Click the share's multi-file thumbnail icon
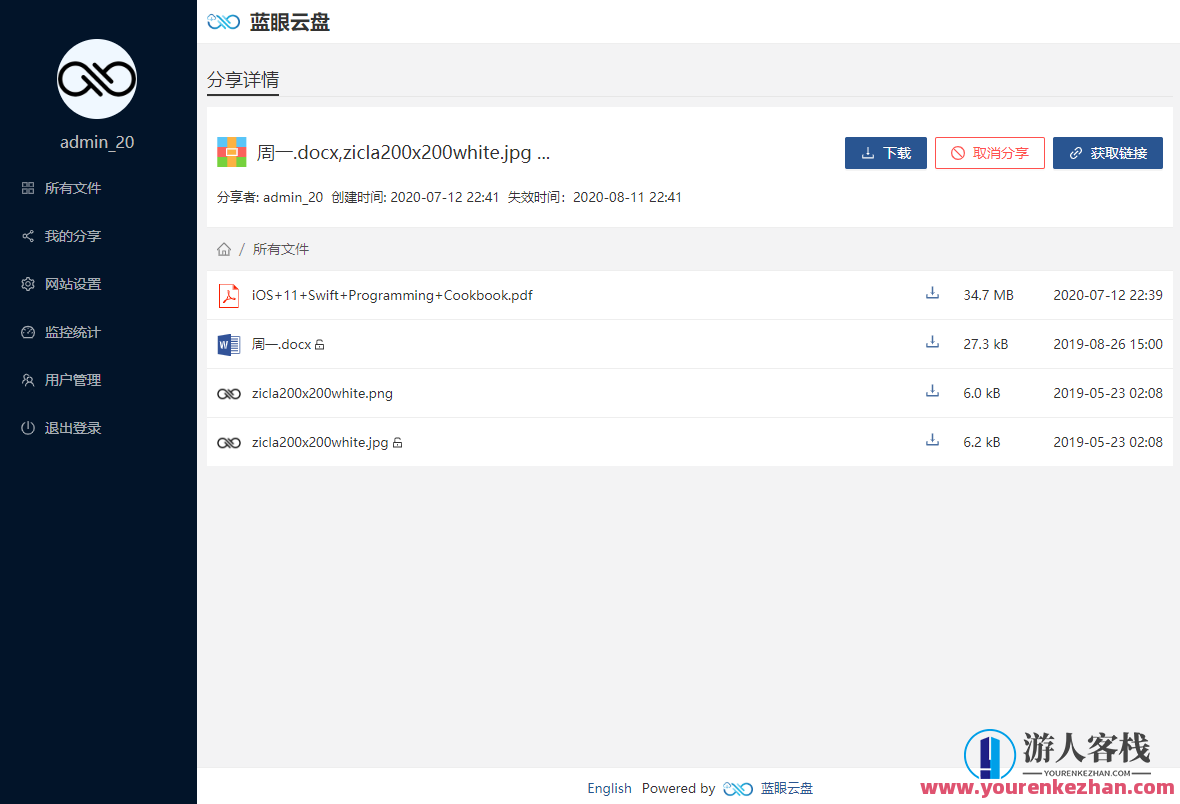This screenshot has width=1180, height=804. pyautogui.click(x=231, y=151)
